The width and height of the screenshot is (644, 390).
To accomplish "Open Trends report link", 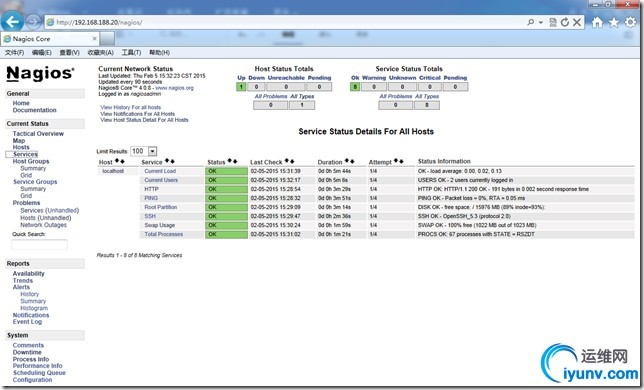I will coord(23,280).
